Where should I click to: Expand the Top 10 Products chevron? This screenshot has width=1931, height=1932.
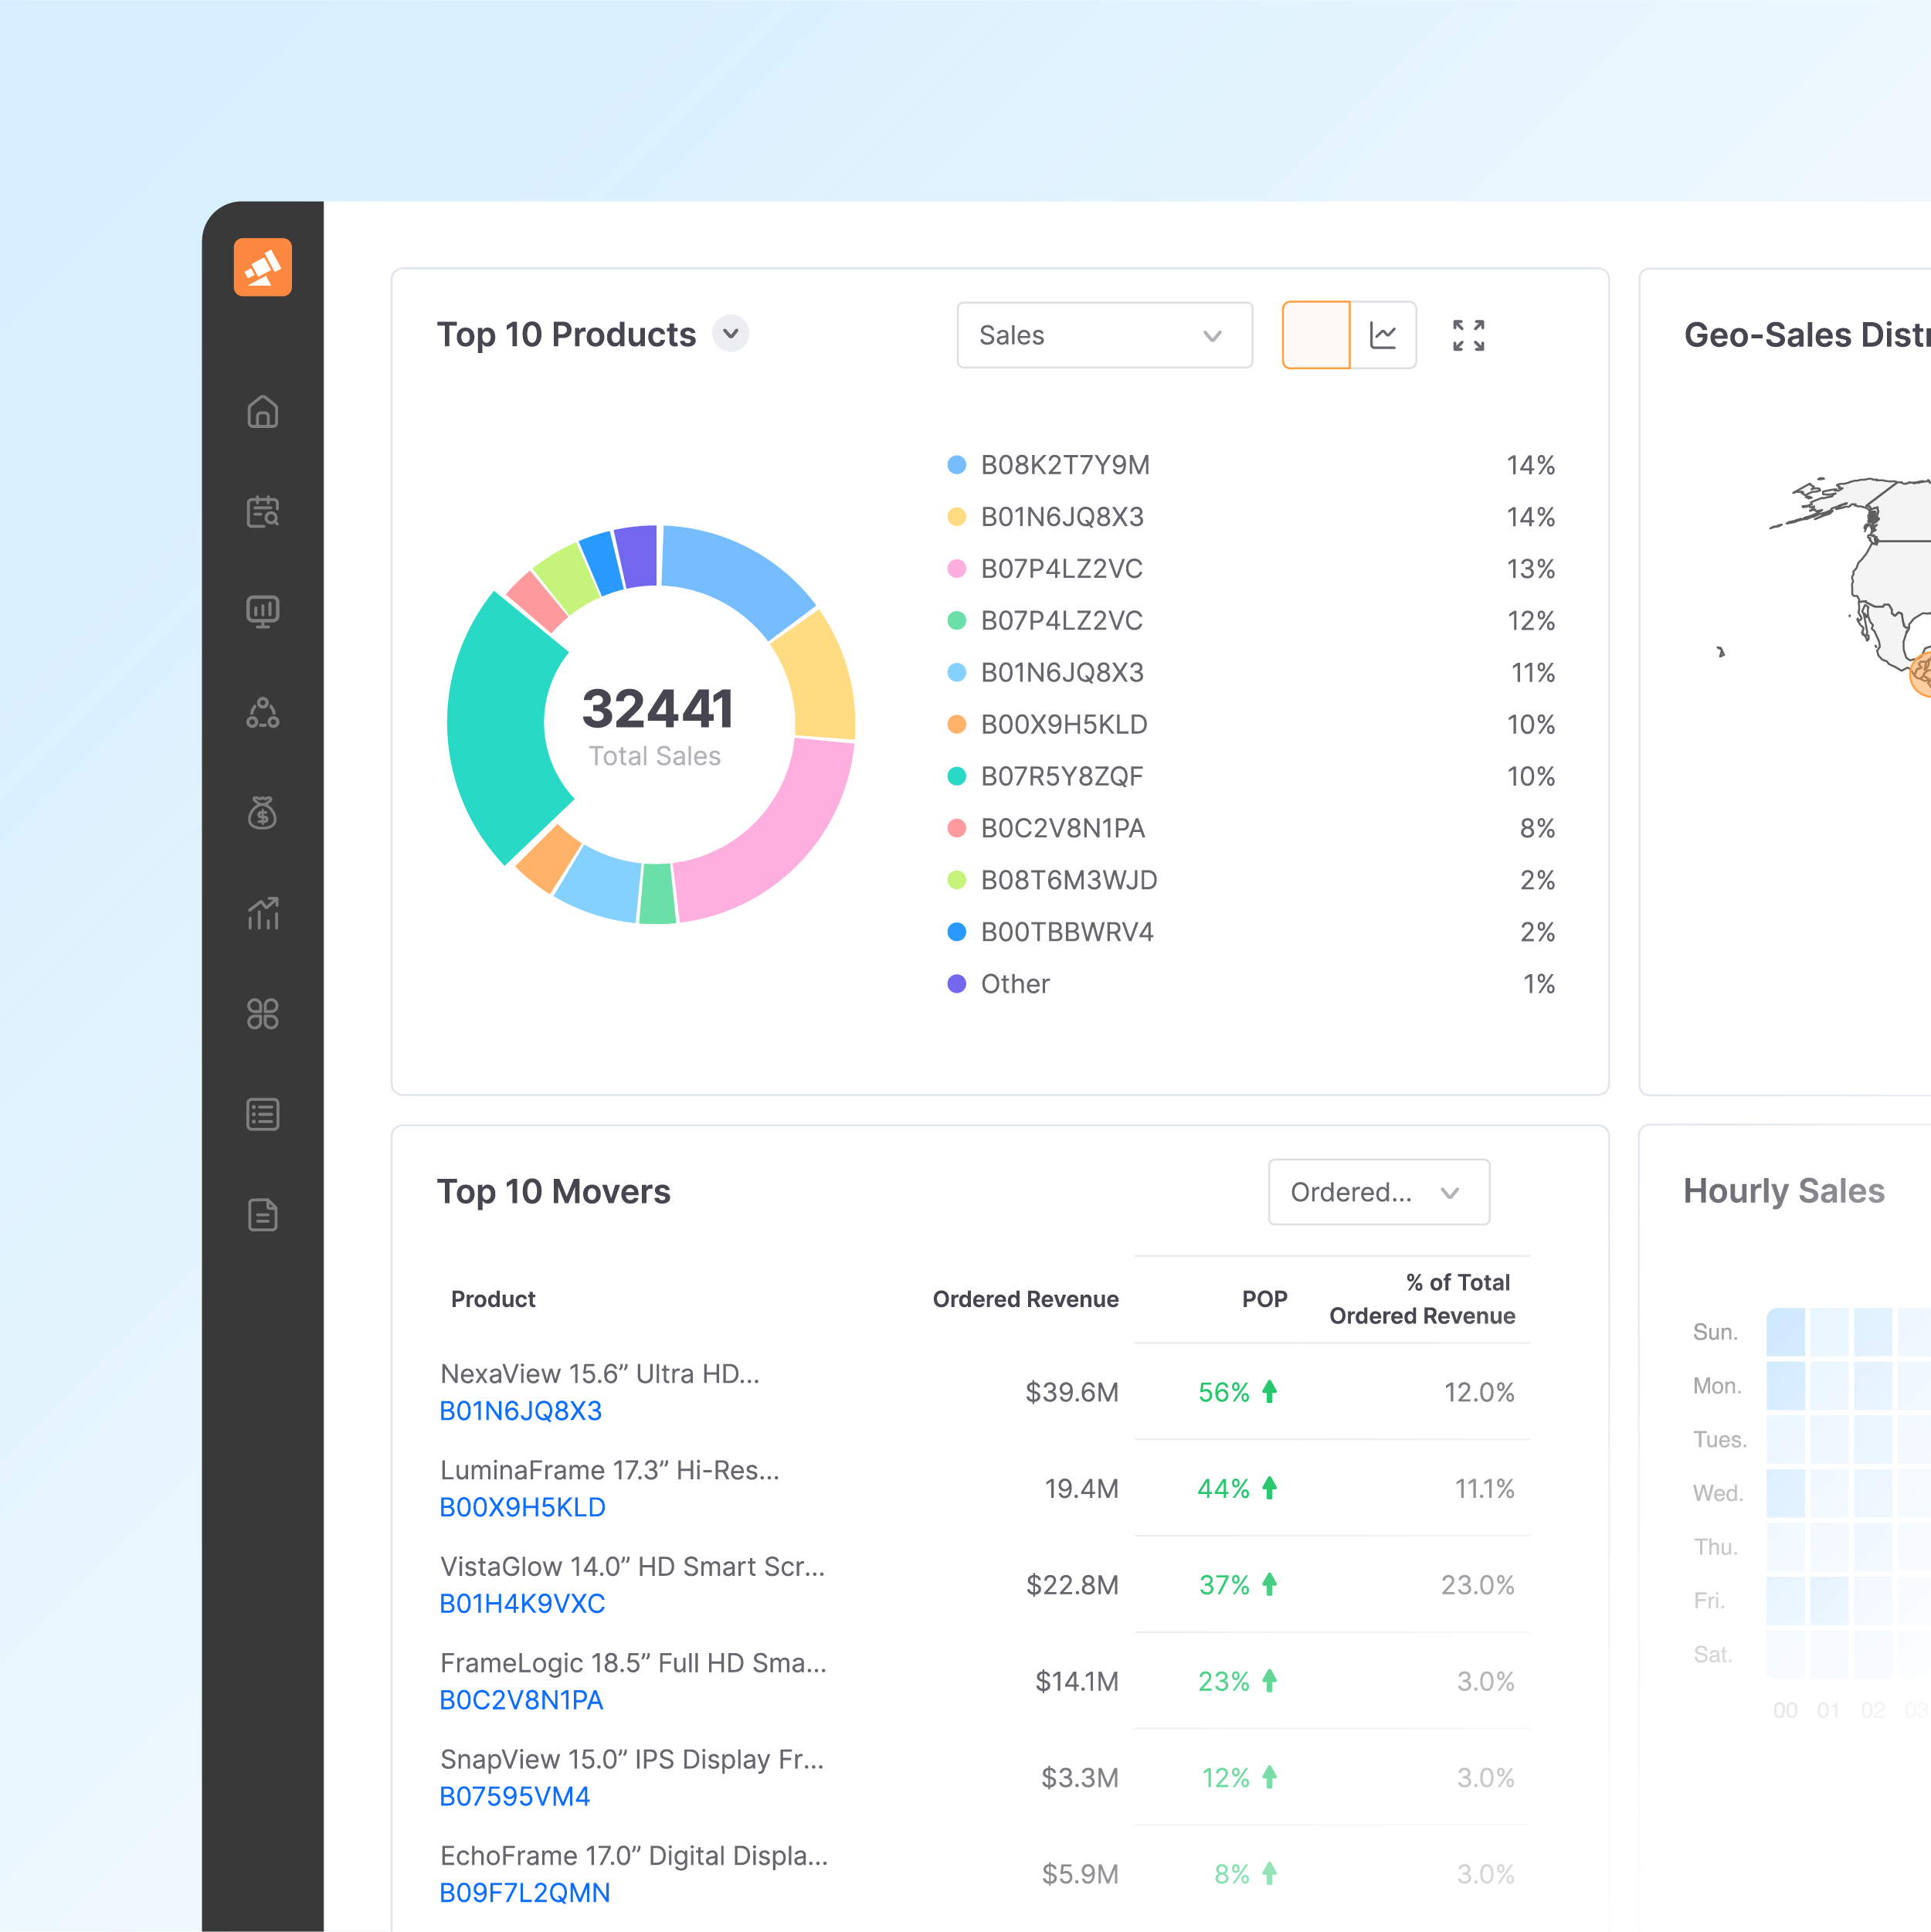pos(730,334)
